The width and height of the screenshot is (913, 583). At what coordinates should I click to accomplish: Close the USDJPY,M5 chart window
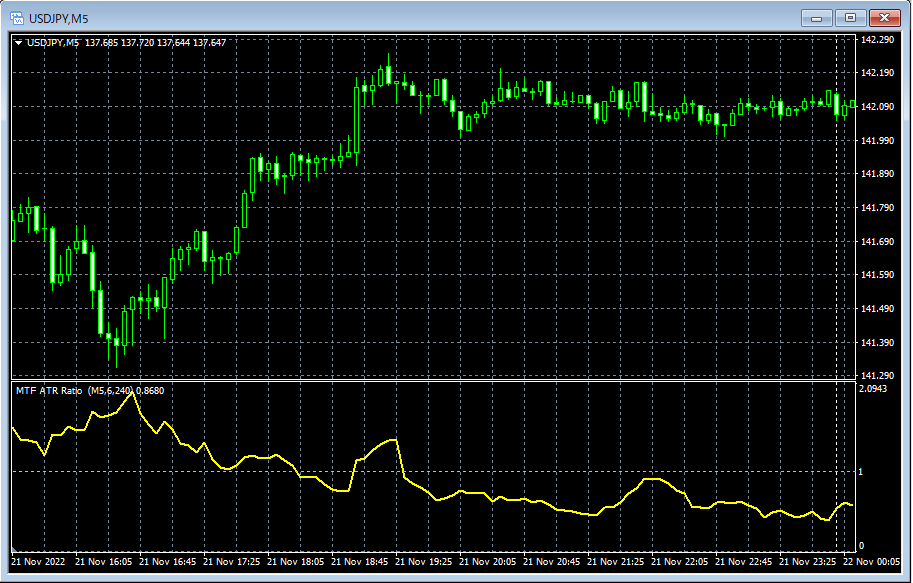(884, 18)
